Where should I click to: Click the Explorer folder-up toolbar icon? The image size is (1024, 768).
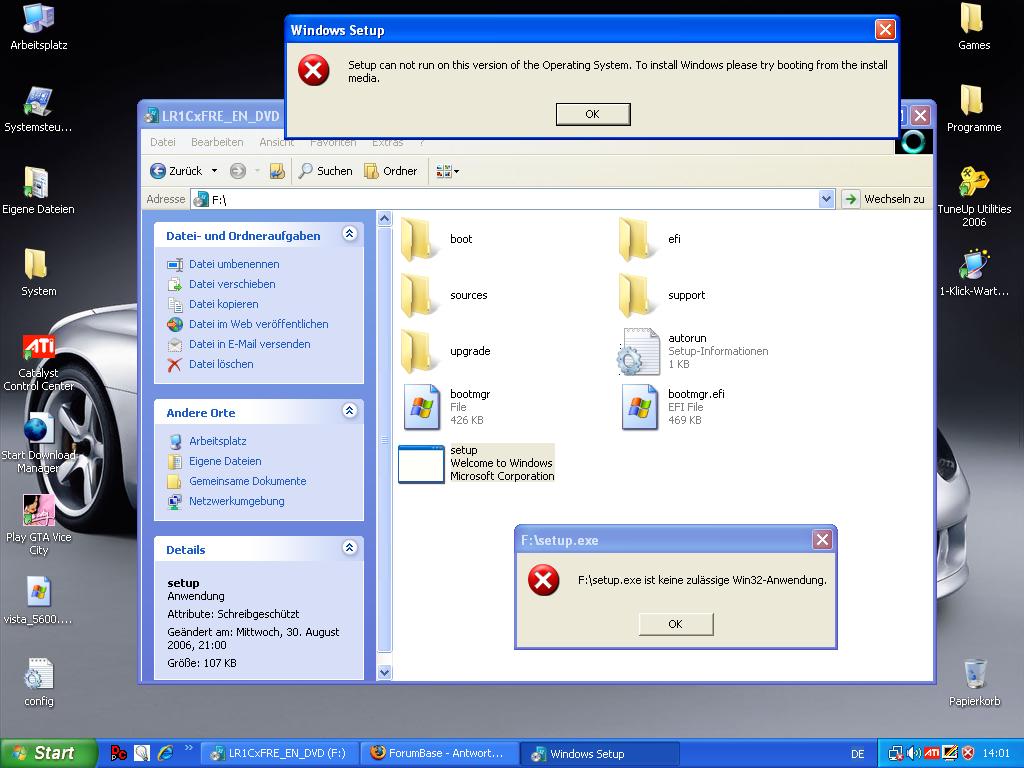pos(277,171)
